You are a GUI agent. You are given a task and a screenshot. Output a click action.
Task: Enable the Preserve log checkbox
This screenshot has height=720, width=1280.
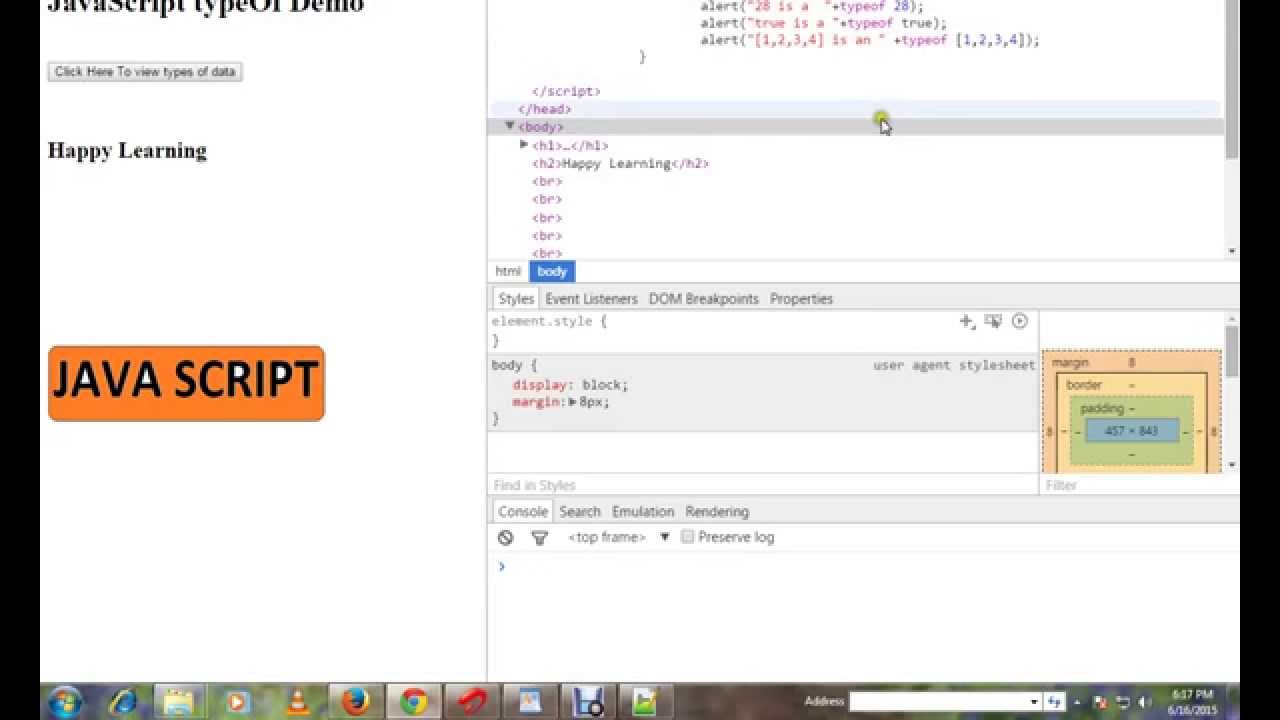[687, 537]
